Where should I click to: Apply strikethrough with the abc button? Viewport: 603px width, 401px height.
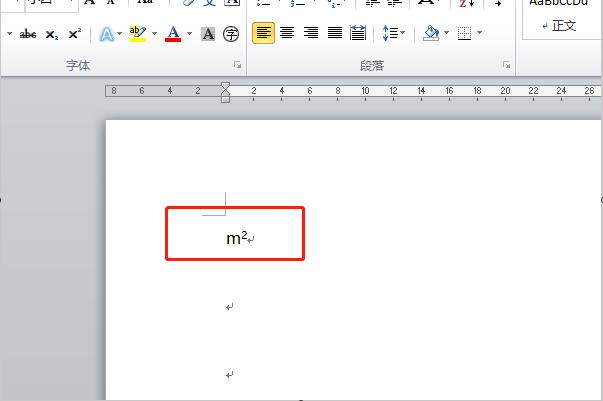tap(28, 34)
